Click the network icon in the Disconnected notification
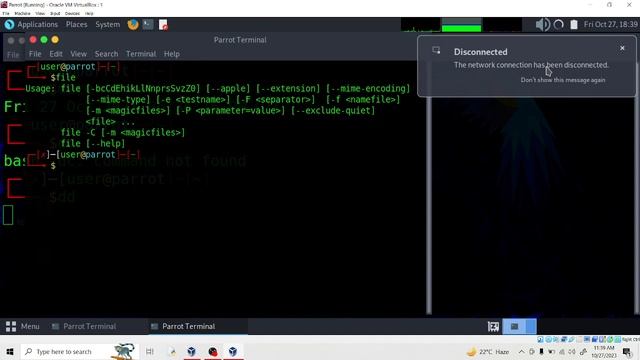This screenshot has width=640, height=360. click(x=436, y=50)
